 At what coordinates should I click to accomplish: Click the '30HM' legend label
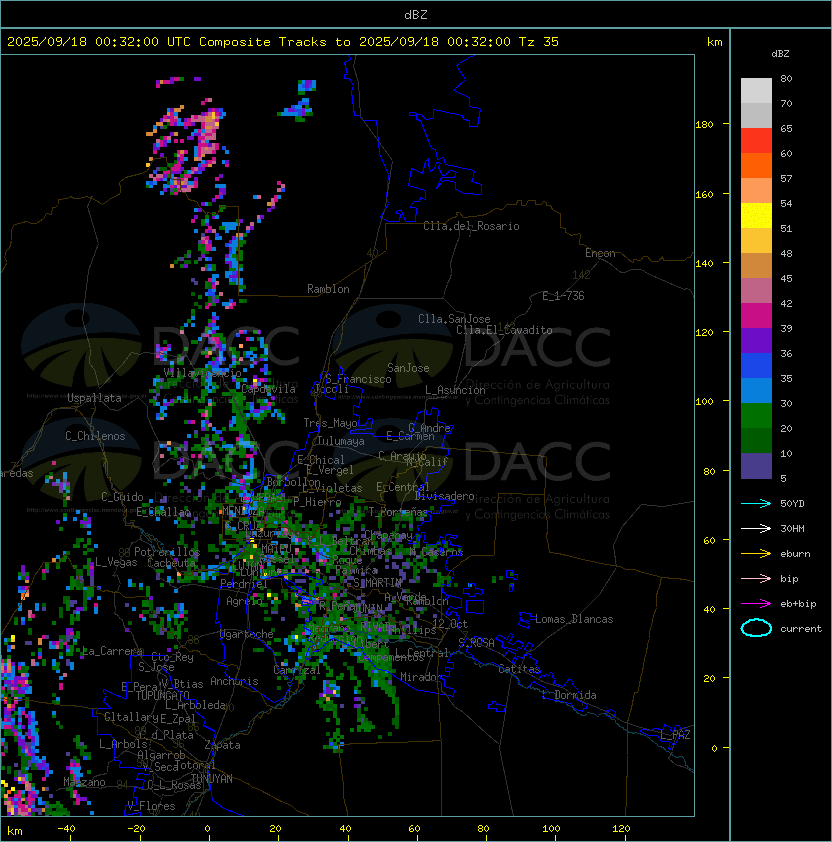tap(792, 528)
